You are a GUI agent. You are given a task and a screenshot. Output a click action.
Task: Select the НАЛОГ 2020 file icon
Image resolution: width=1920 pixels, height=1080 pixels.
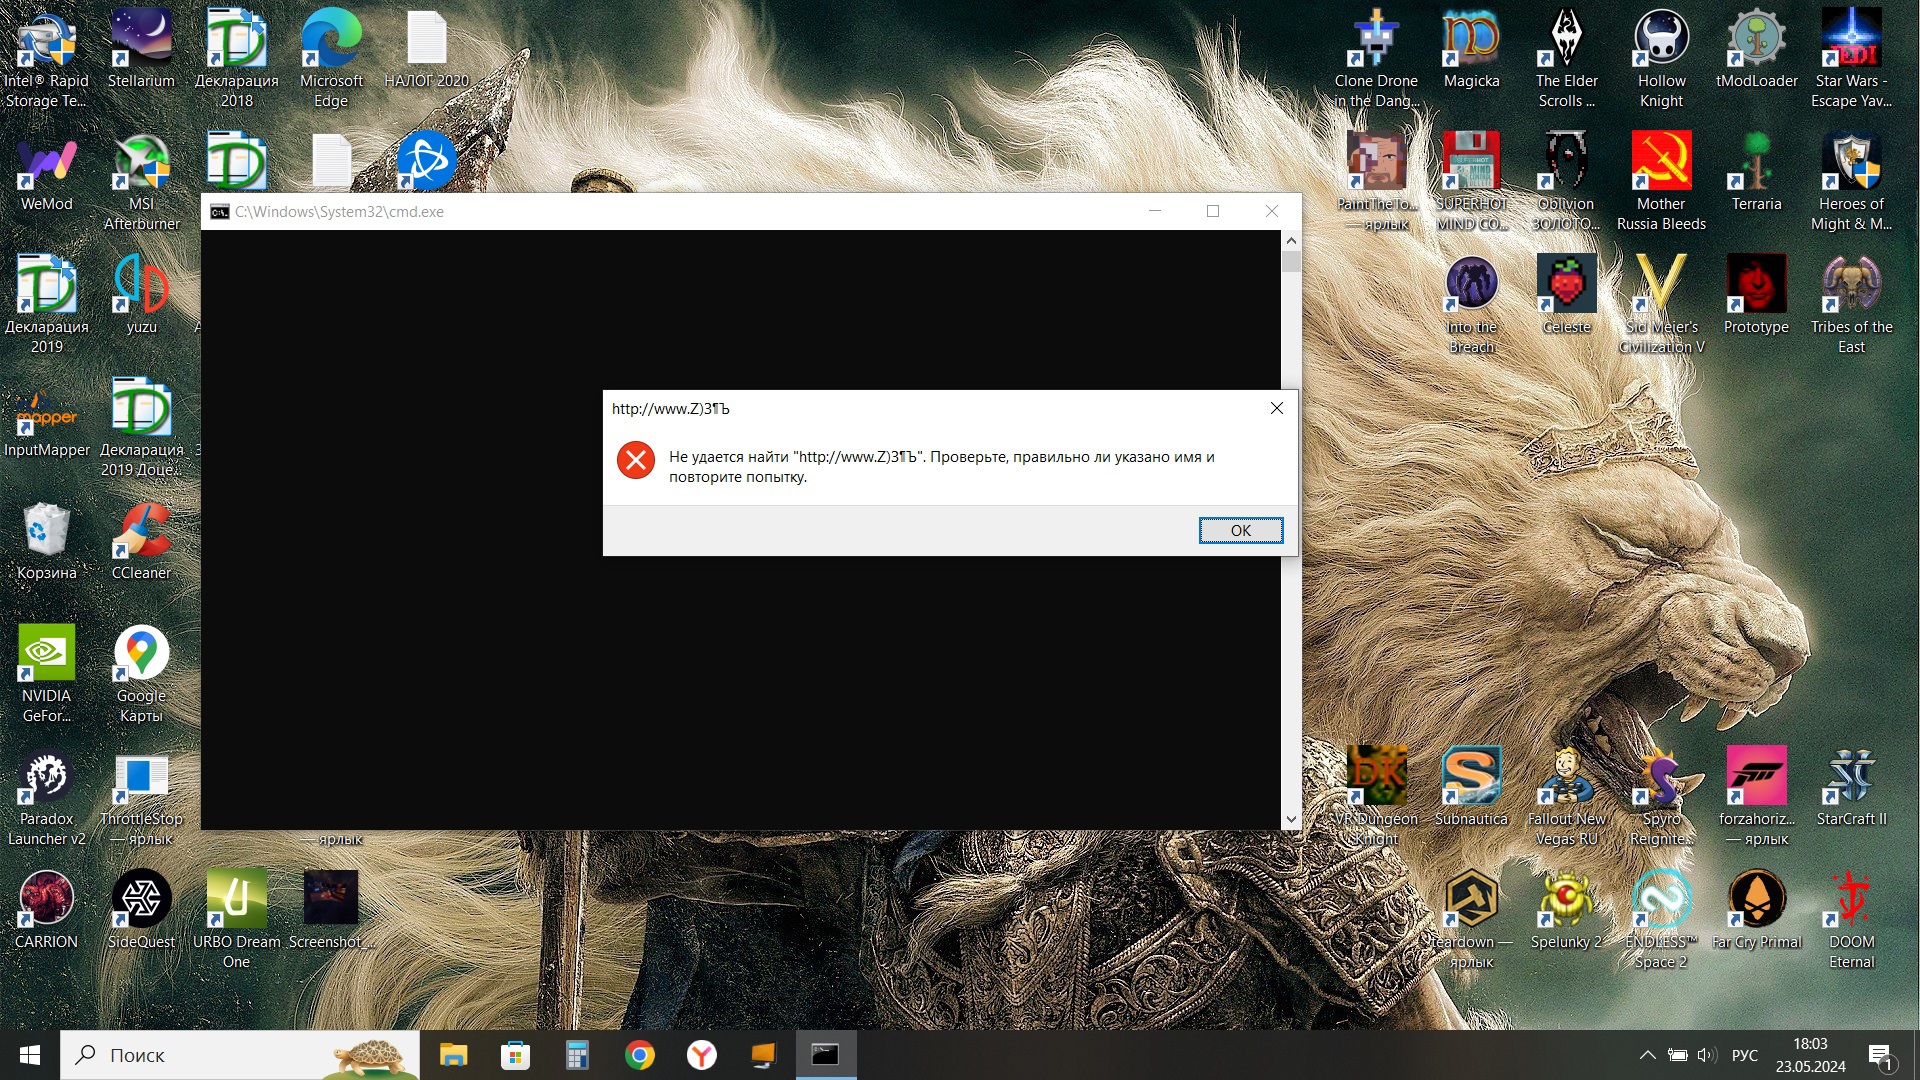pyautogui.click(x=426, y=50)
